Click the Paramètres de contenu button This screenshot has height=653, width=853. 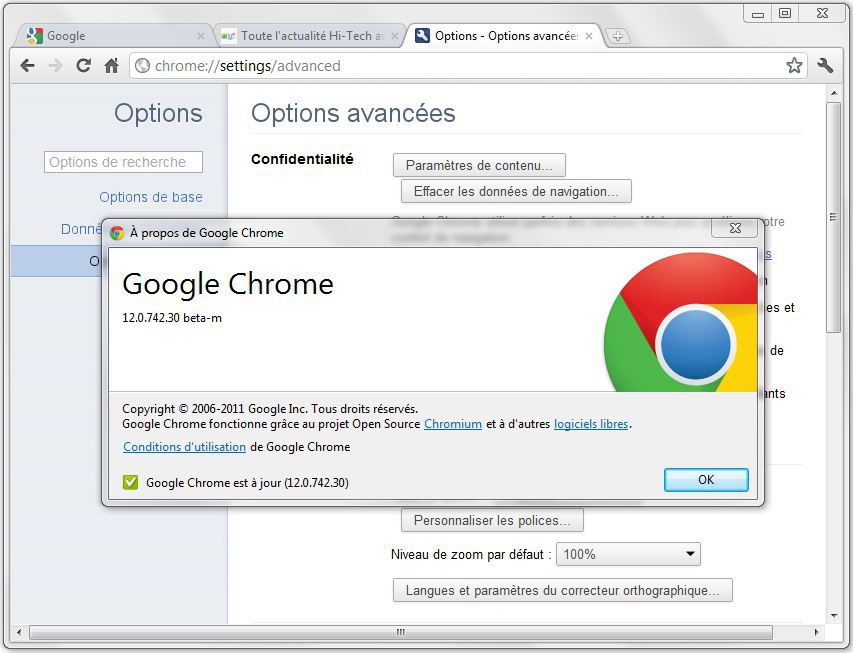479,165
